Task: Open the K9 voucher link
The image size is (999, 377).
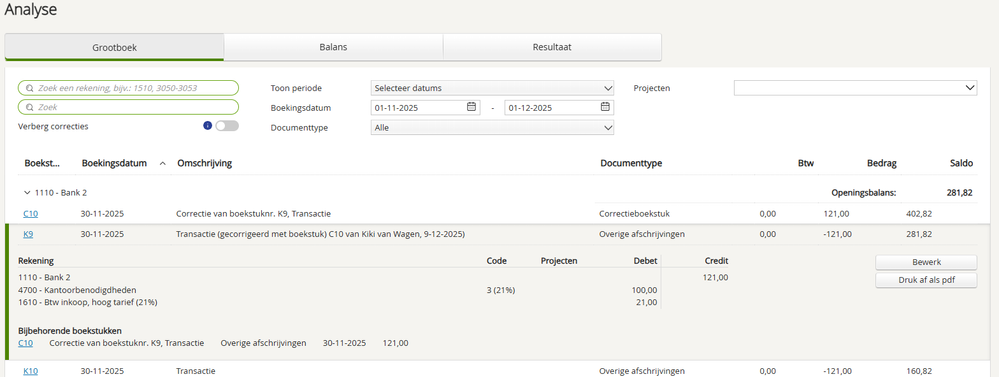Action: [x=28, y=234]
